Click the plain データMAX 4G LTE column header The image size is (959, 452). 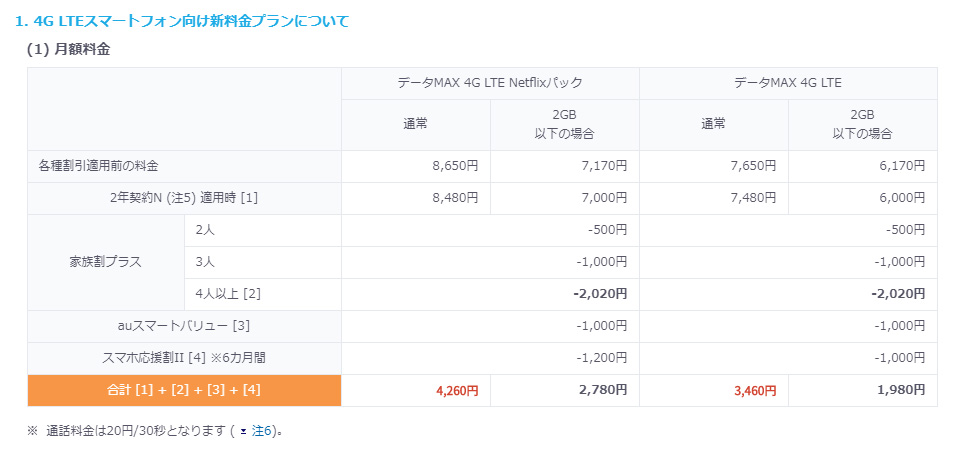point(787,83)
